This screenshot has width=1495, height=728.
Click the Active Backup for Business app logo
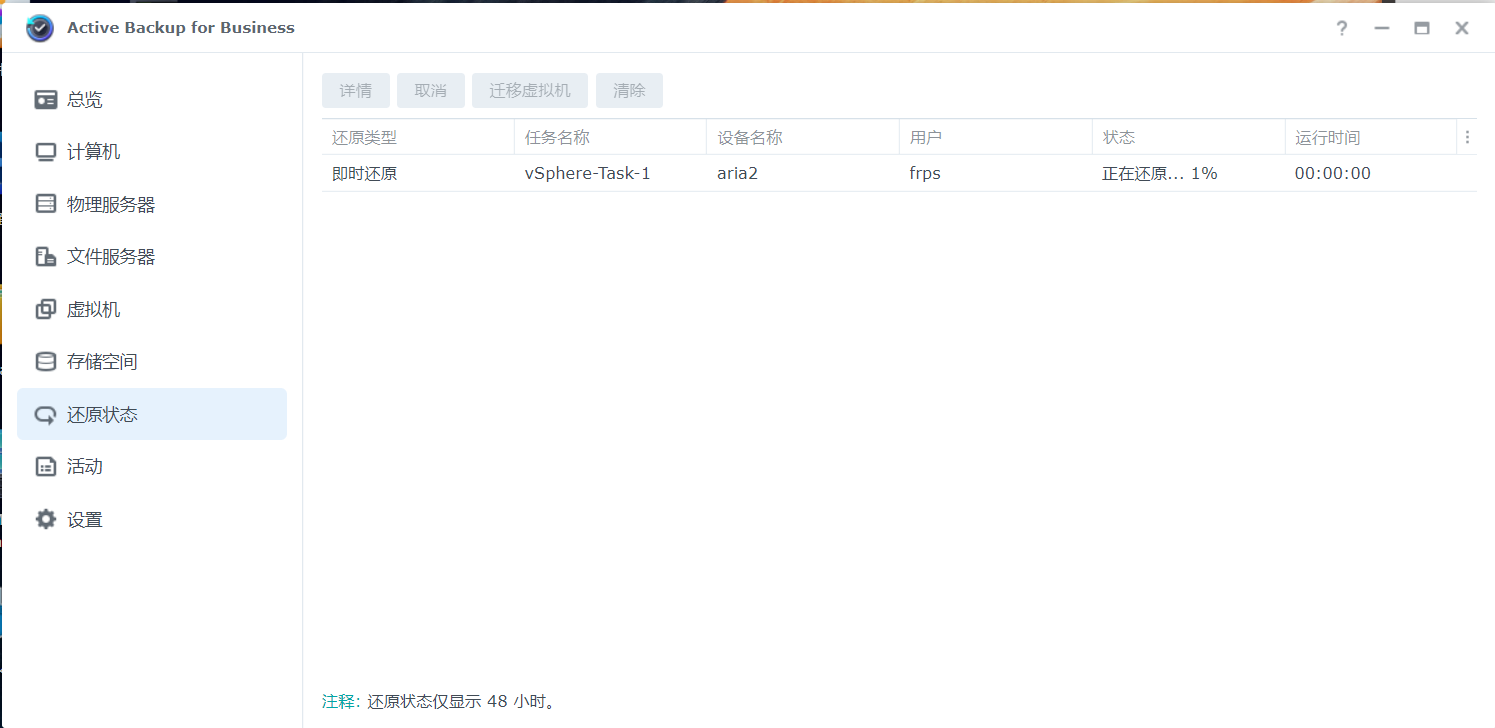(x=40, y=28)
